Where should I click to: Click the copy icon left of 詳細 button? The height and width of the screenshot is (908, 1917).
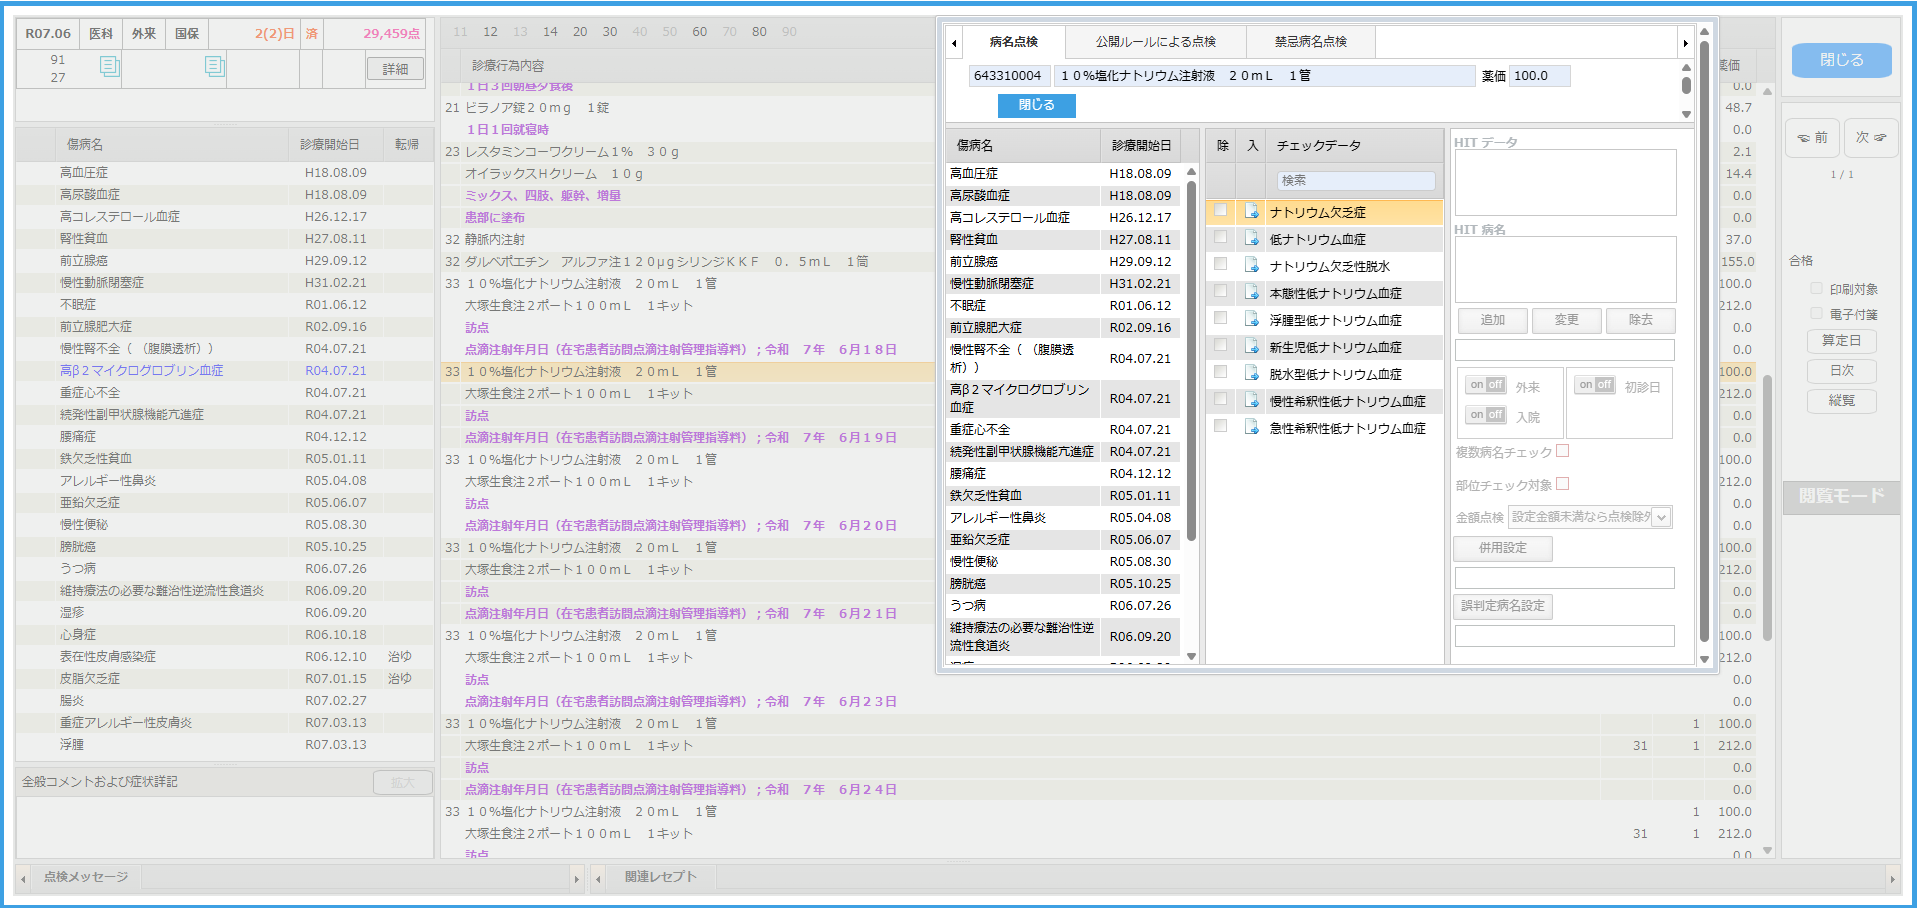pos(214,66)
